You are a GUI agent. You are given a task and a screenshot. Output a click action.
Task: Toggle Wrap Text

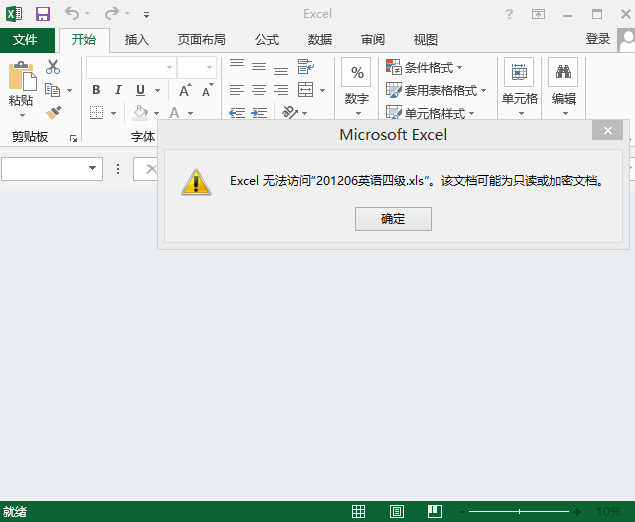306,67
